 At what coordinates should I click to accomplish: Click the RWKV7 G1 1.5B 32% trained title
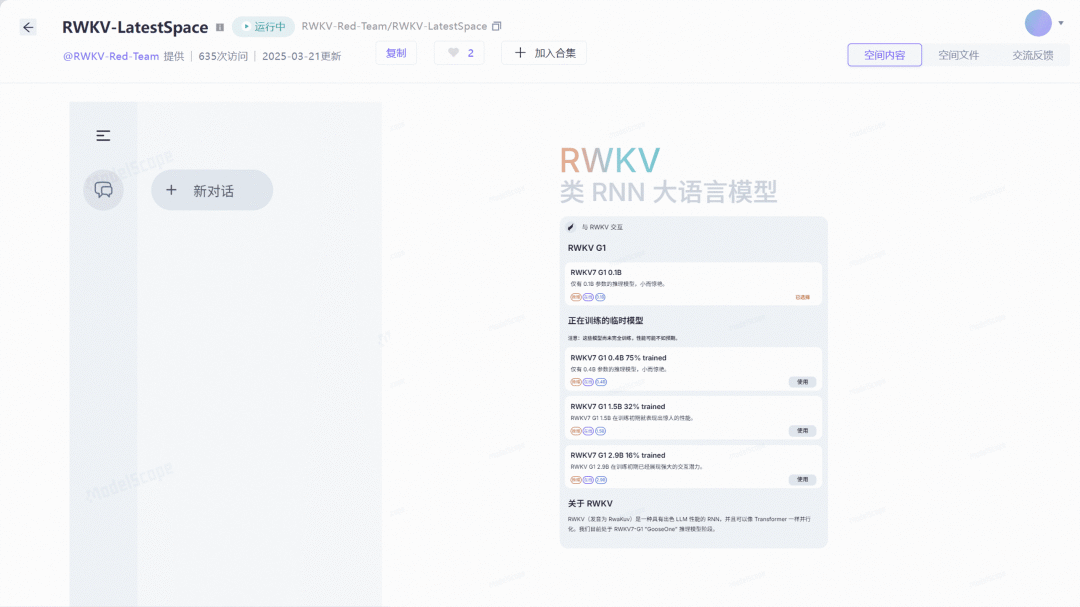click(x=616, y=407)
